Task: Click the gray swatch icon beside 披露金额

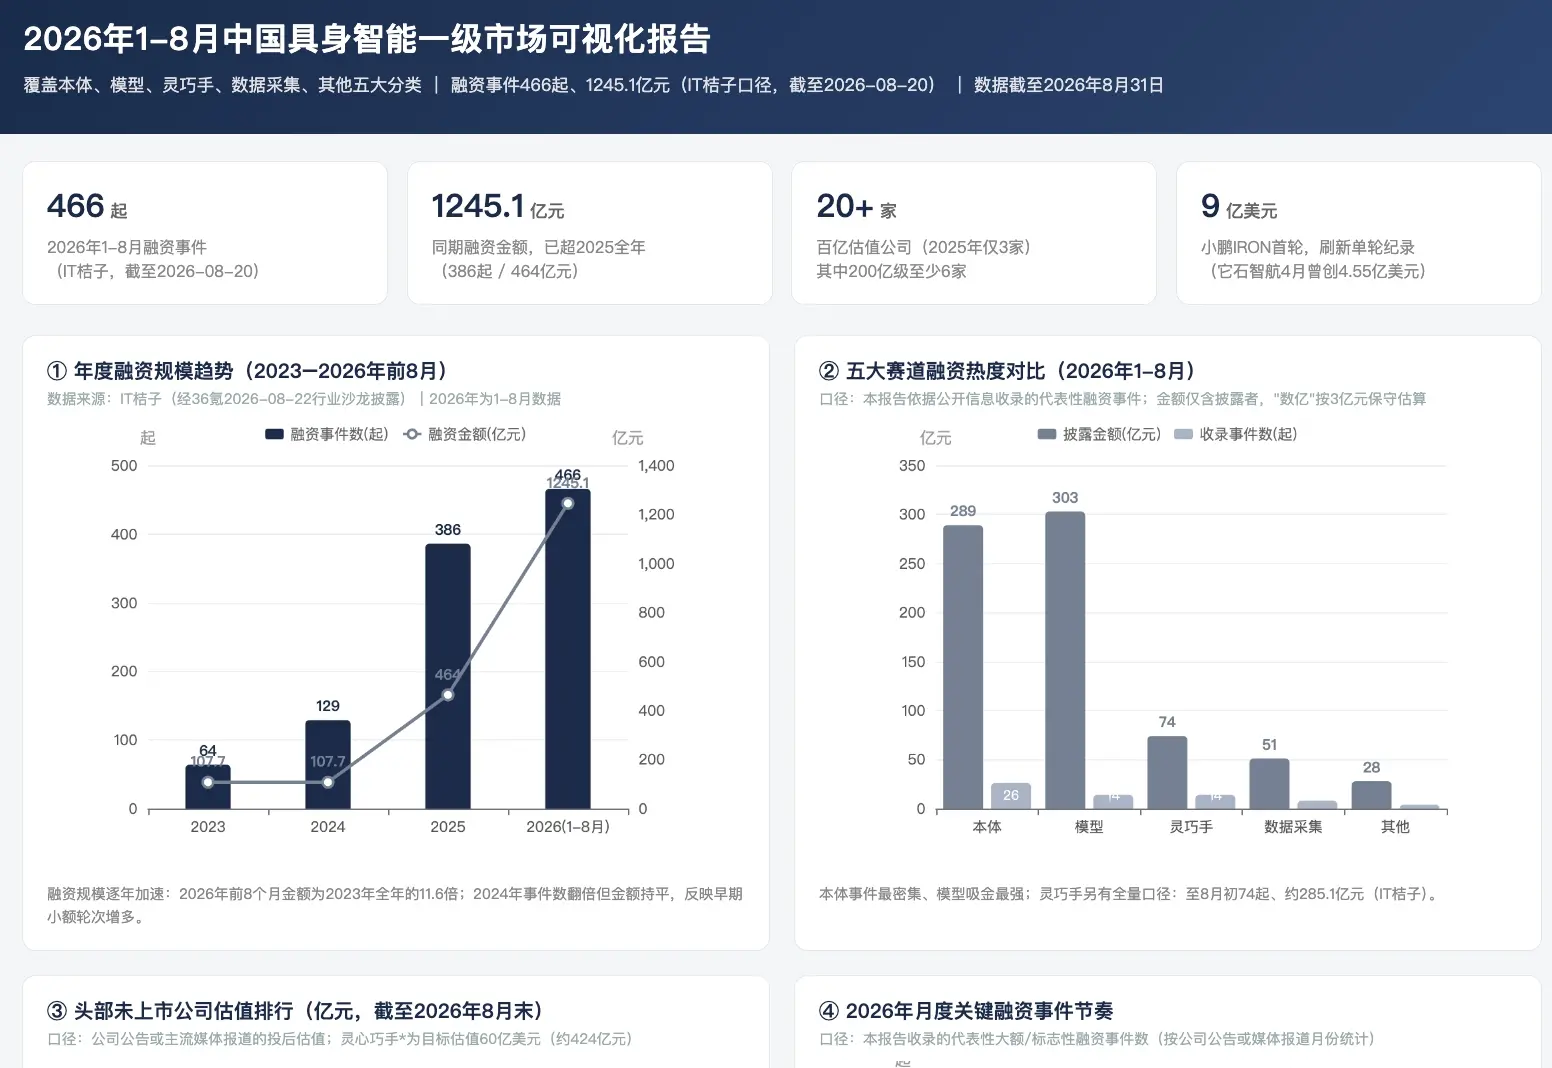Action: pos(1047,434)
